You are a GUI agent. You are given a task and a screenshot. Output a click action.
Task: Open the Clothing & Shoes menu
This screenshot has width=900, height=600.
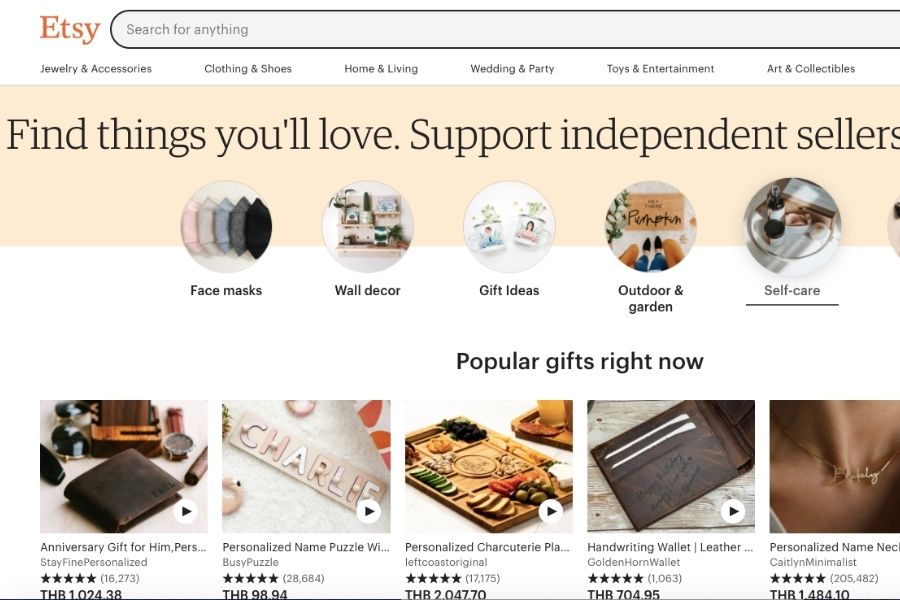[x=248, y=69]
